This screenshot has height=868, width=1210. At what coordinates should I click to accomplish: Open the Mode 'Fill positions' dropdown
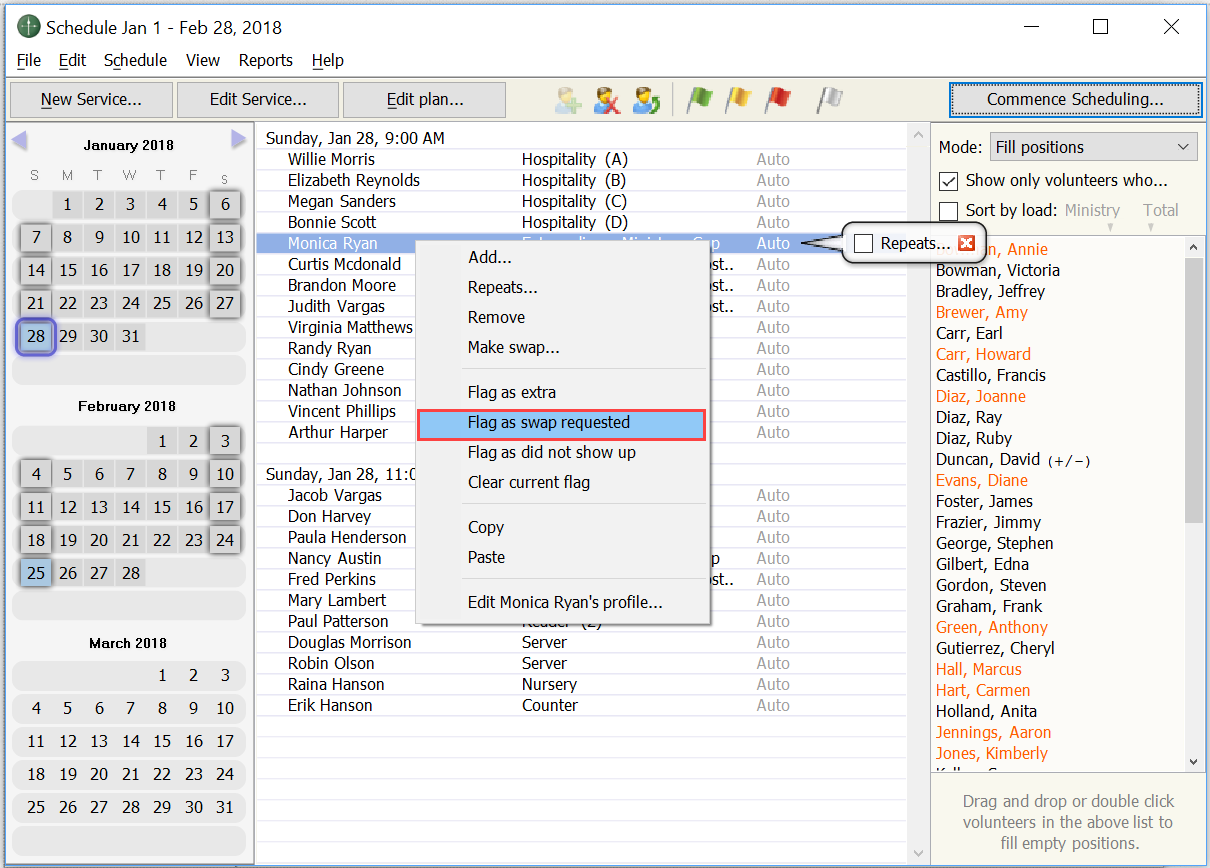[1093, 147]
